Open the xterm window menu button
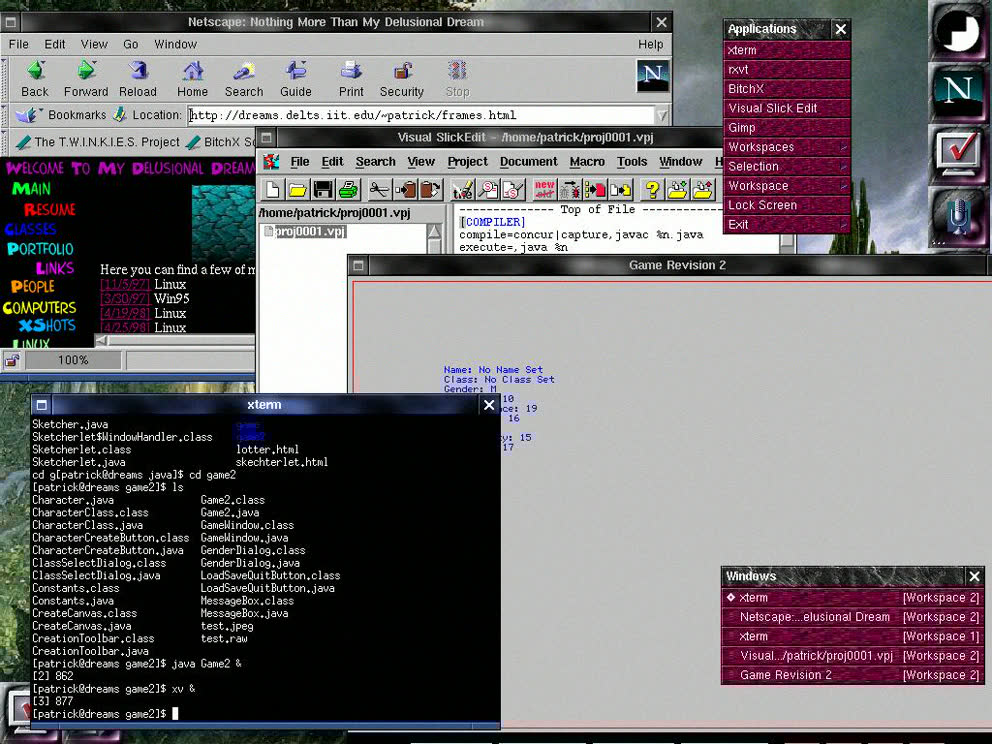 tap(42, 405)
